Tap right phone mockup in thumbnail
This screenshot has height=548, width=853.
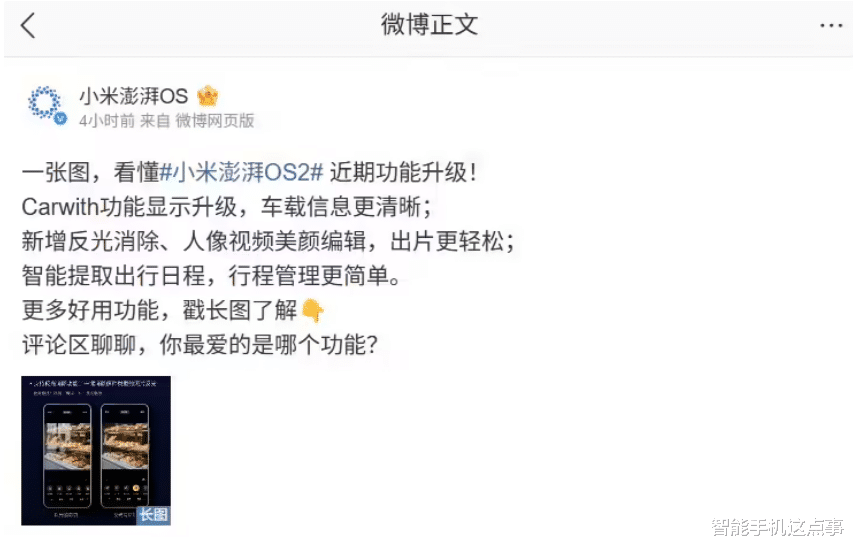[x=125, y=455]
